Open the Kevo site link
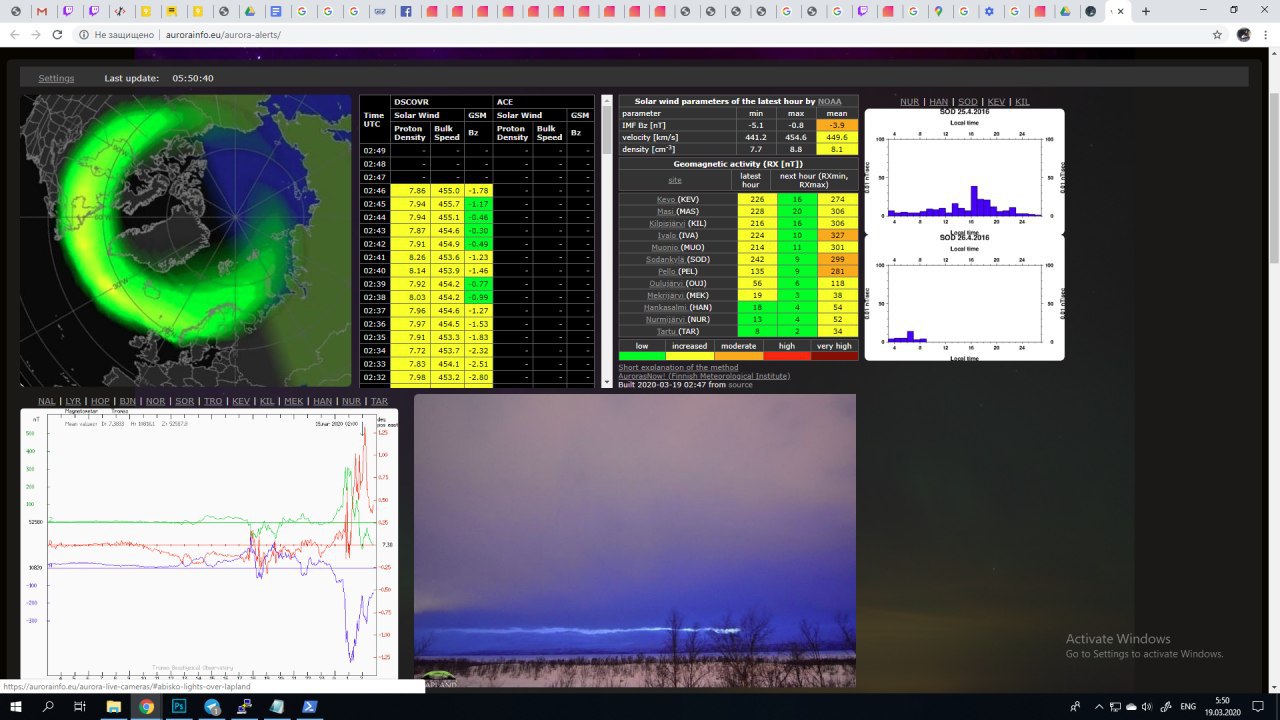 tap(666, 199)
